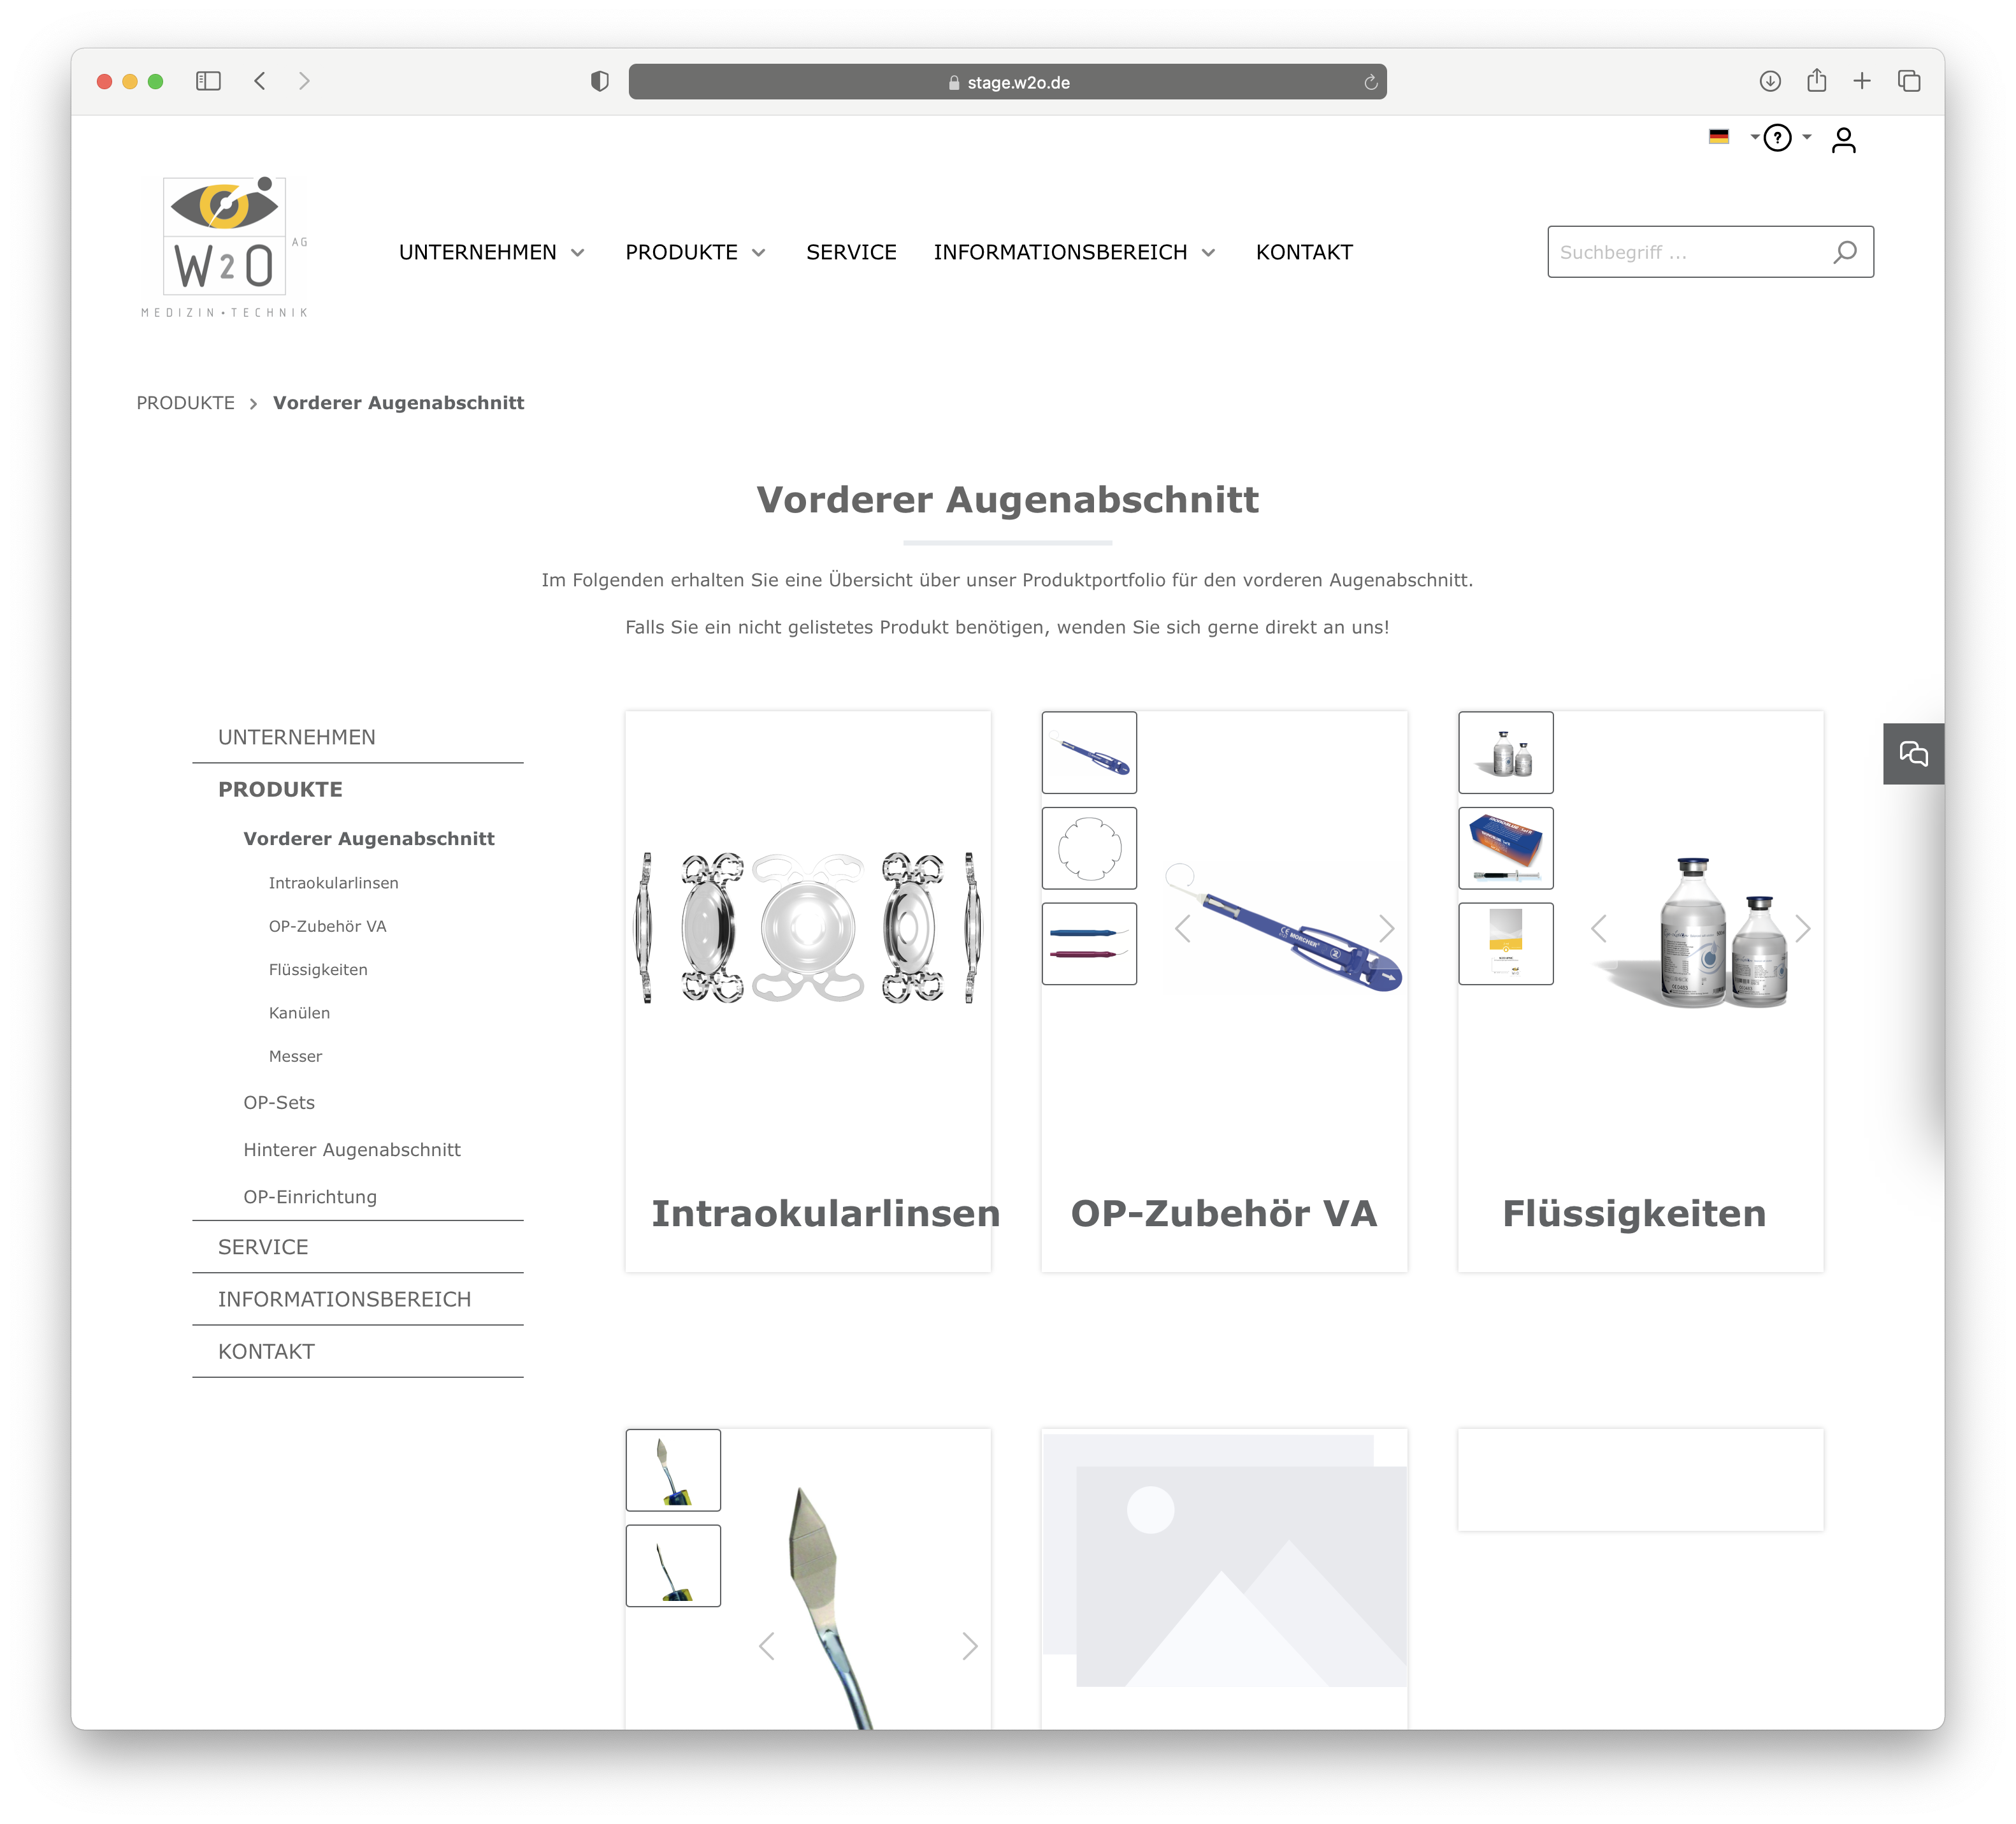Reload page via address bar icon

click(1370, 82)
